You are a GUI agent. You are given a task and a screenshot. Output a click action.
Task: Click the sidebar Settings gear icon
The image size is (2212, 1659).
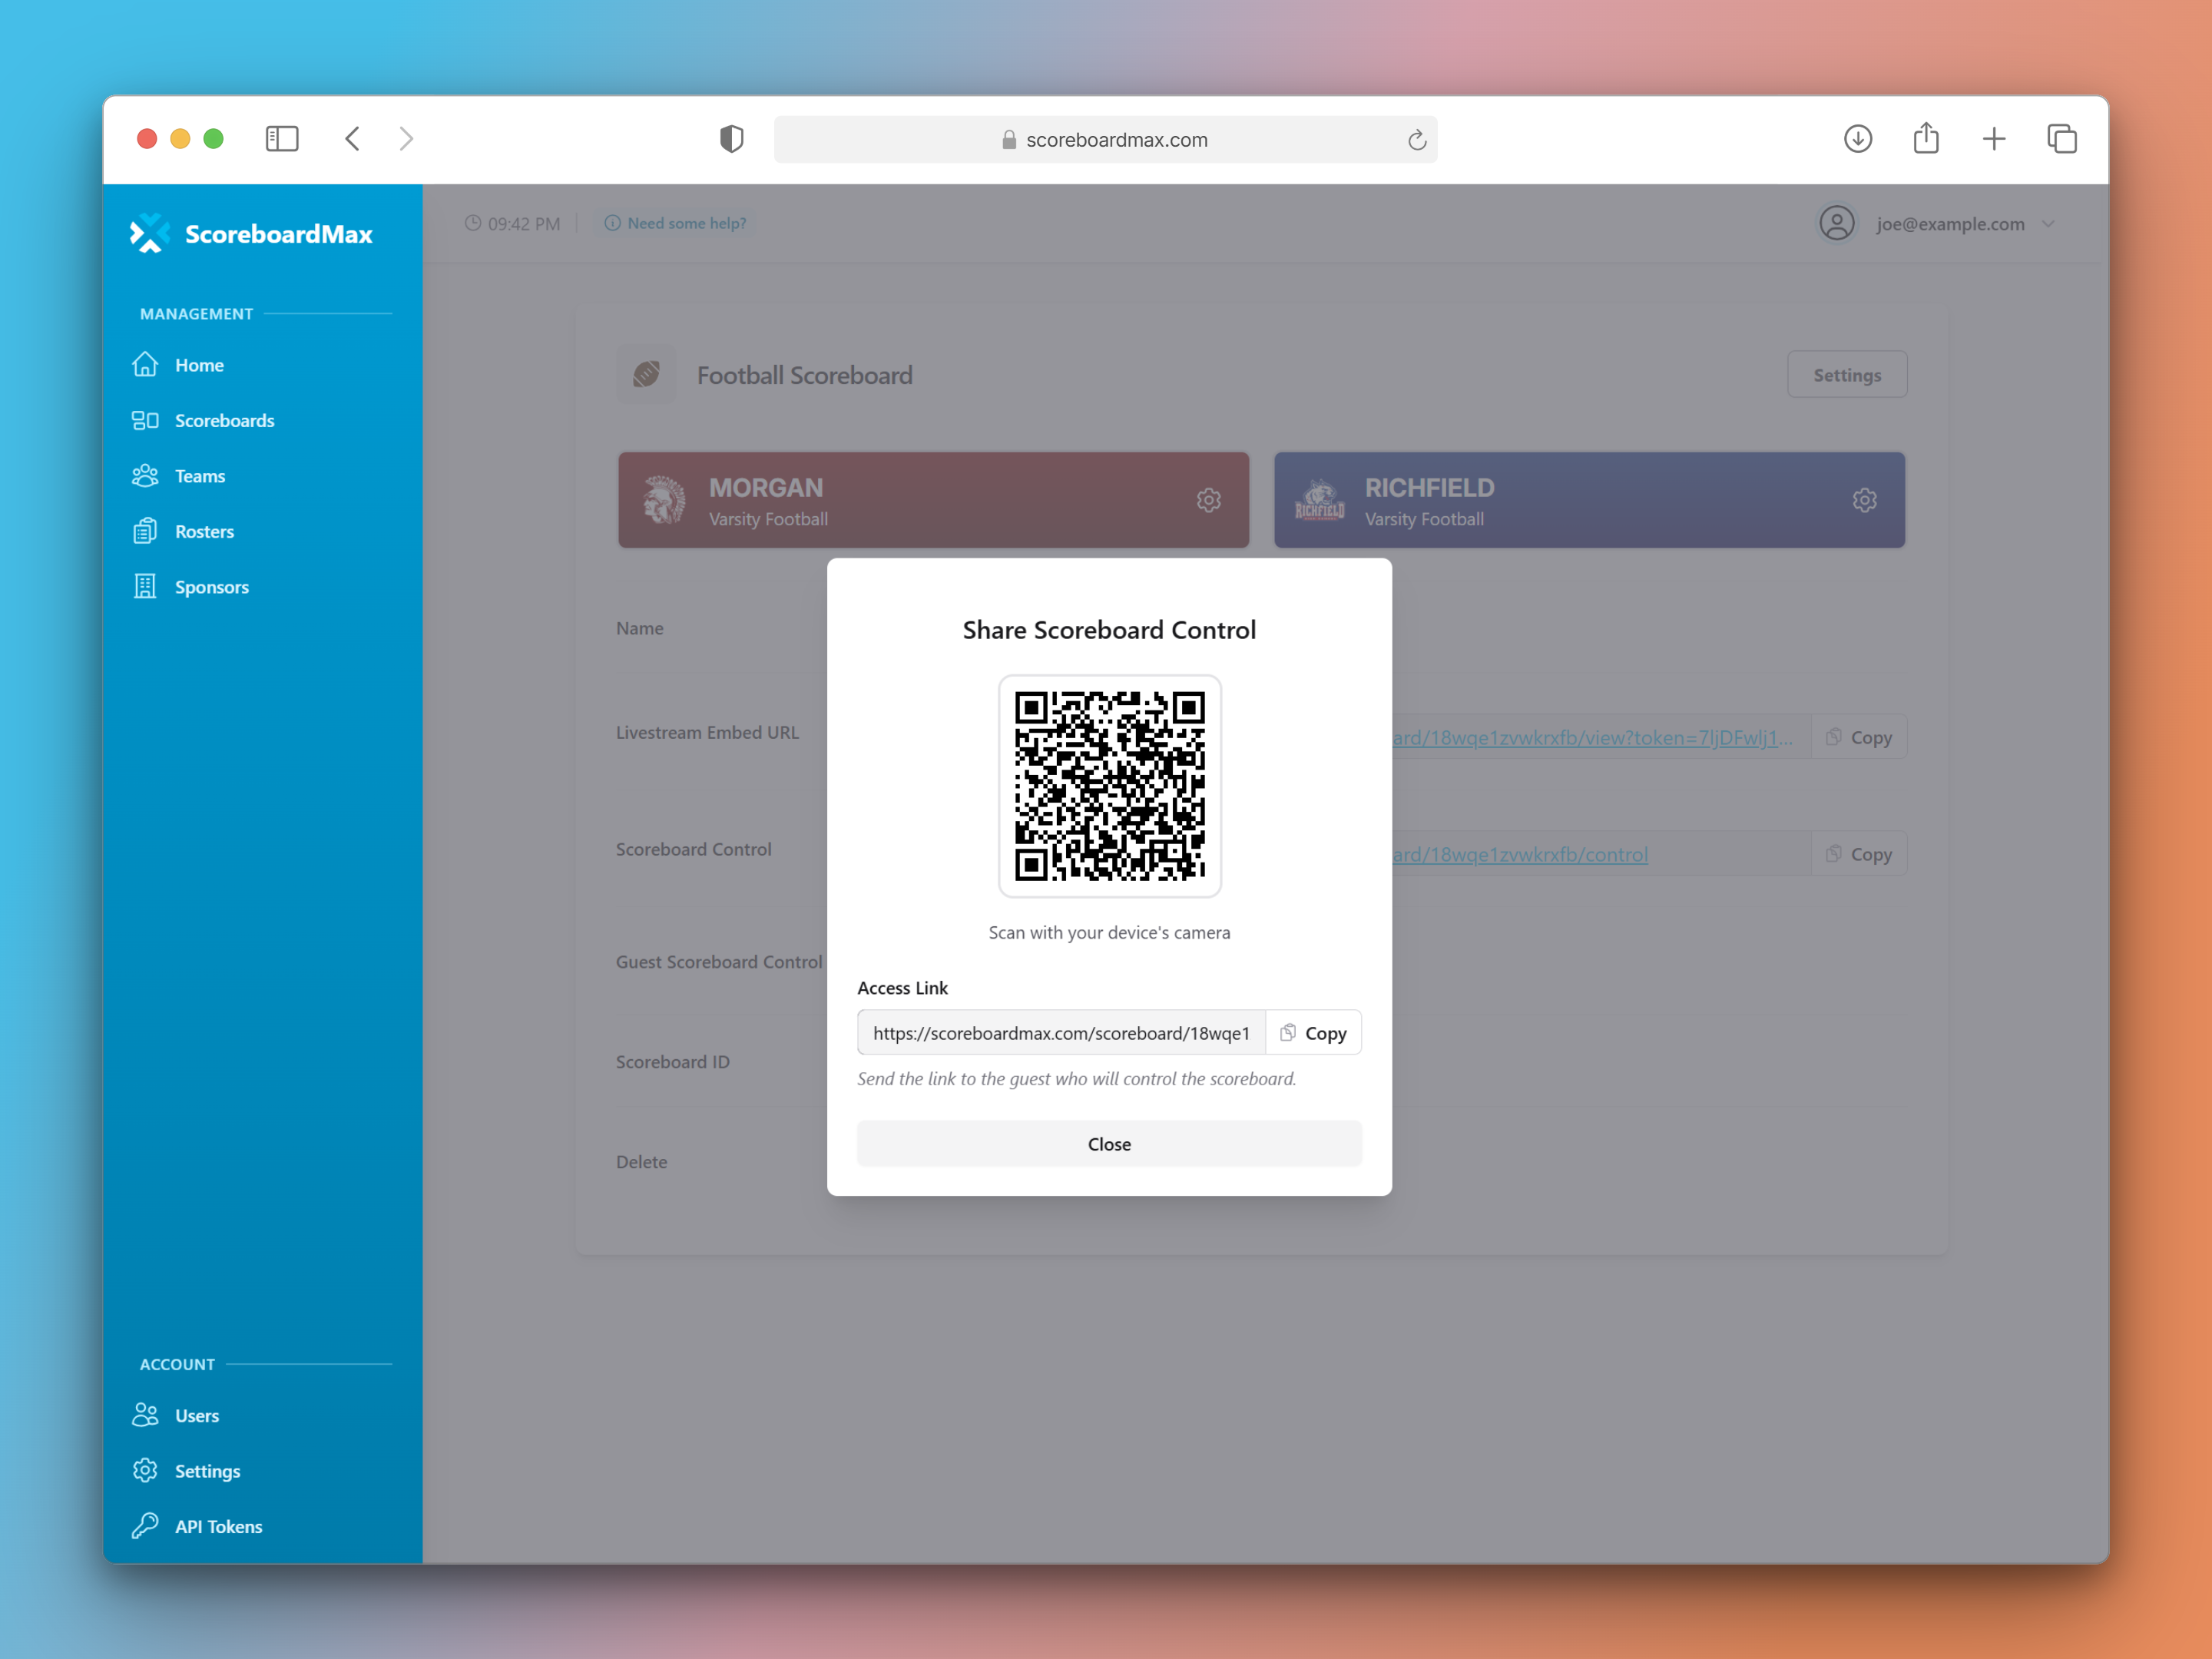[x=145, y=1470]
